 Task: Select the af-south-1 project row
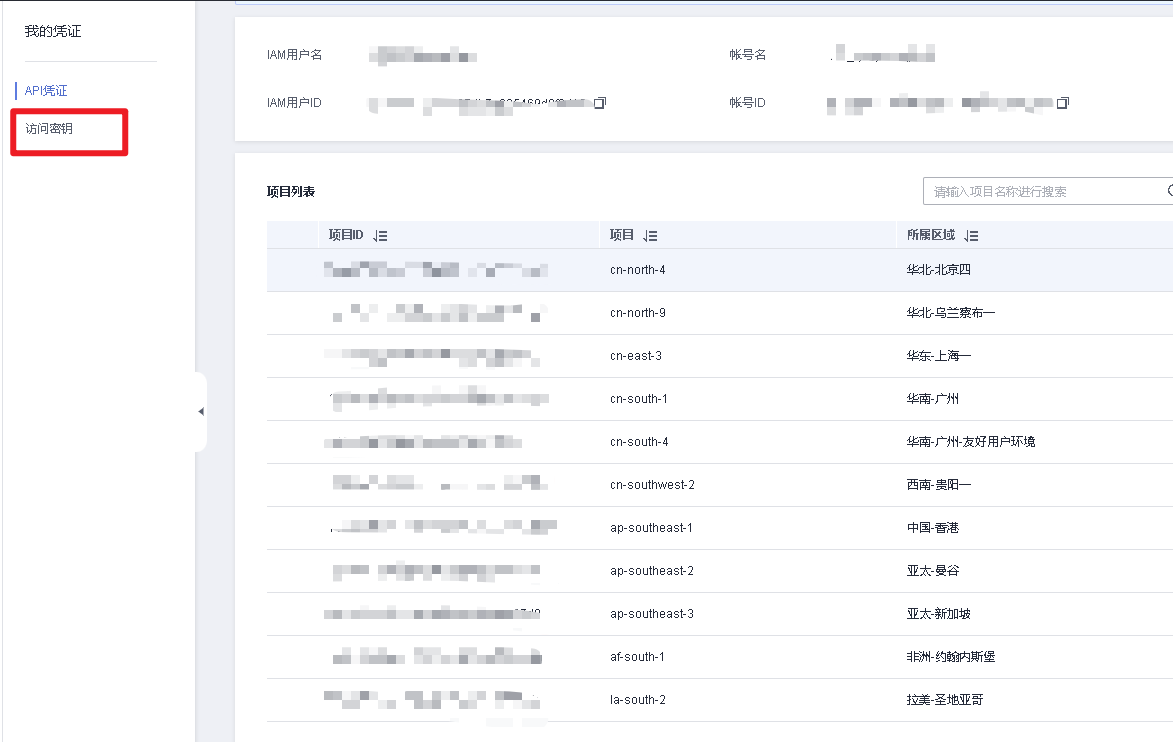click(x=637, y=657)
